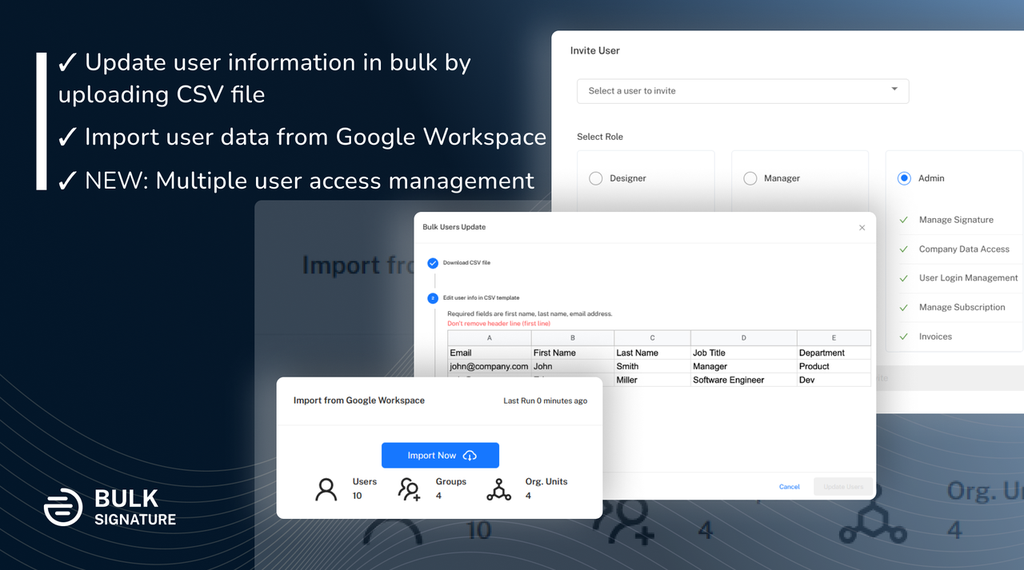The width and height of the screenshot is (1024, 570).
Task: Close the Bulk Users Update dialog
Action: coord(862,228)
